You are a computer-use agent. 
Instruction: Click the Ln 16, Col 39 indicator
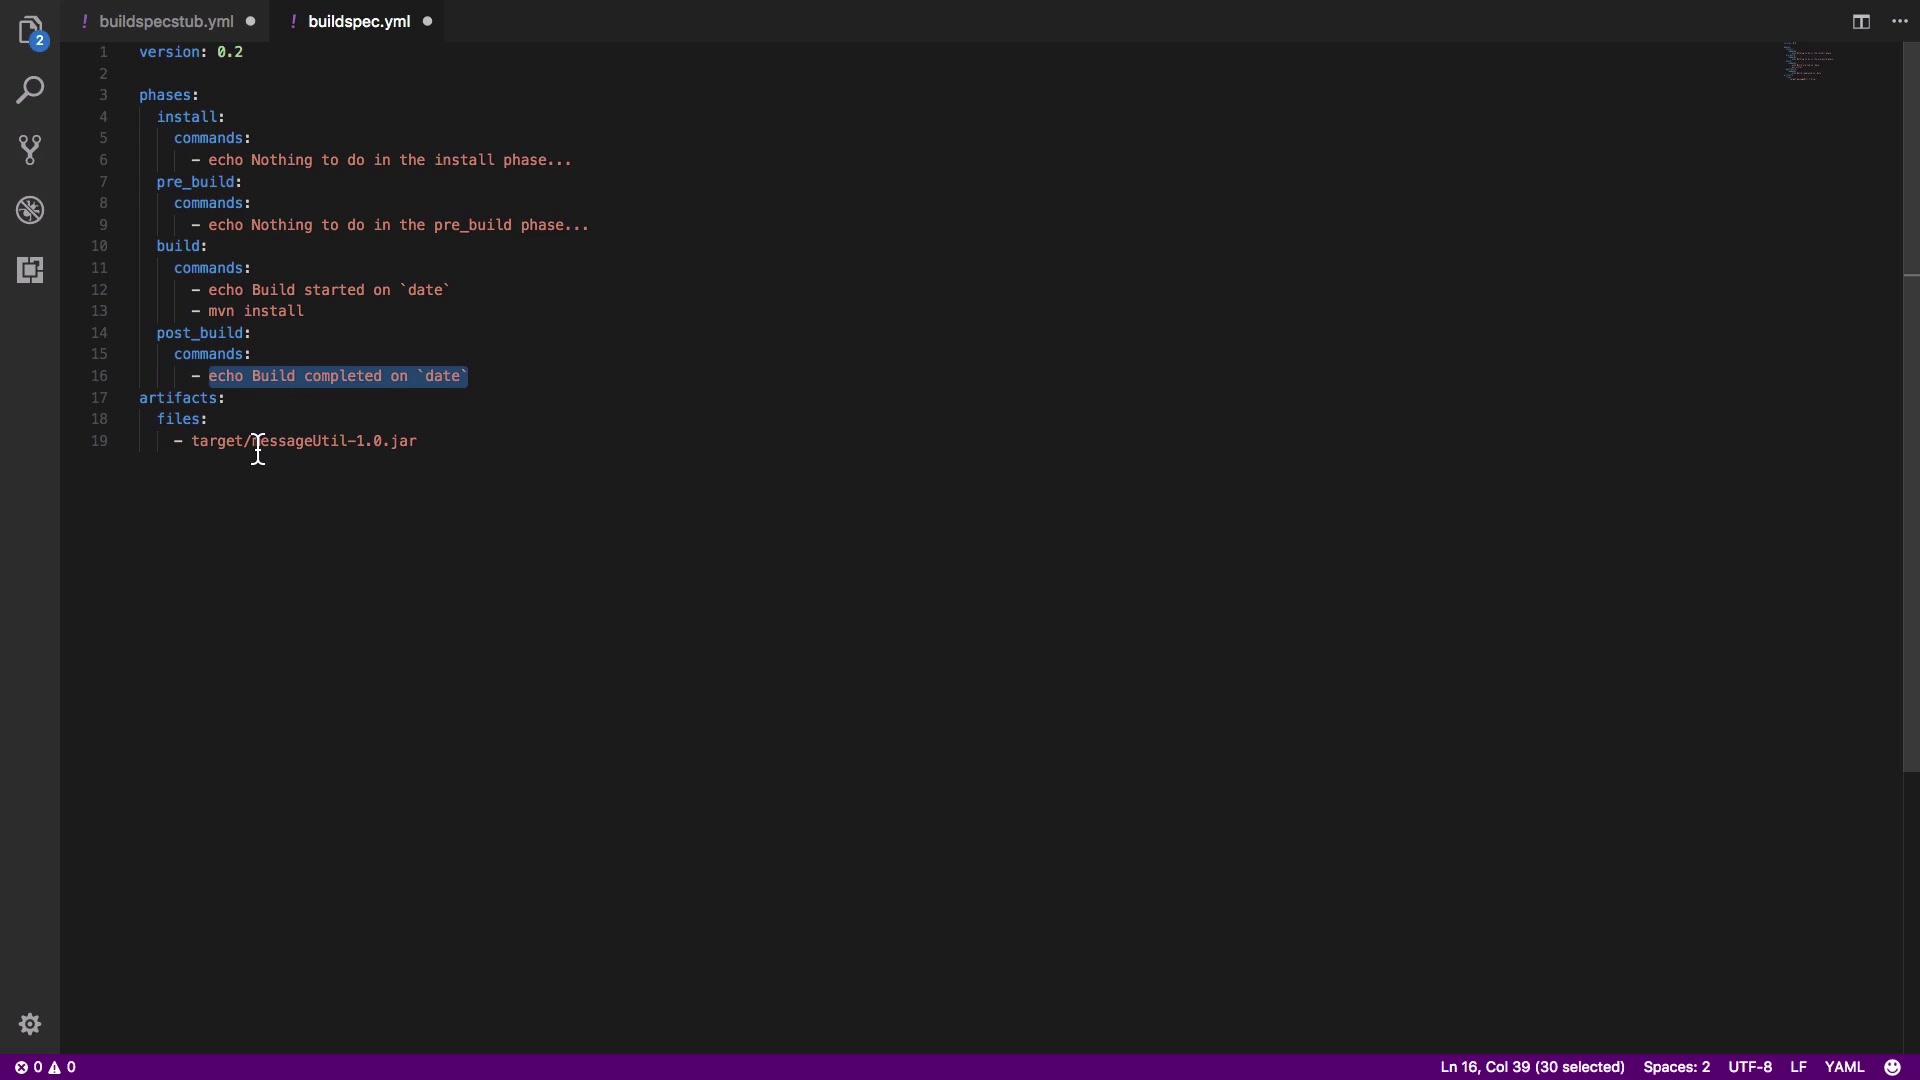[x=1531, y=1067]
